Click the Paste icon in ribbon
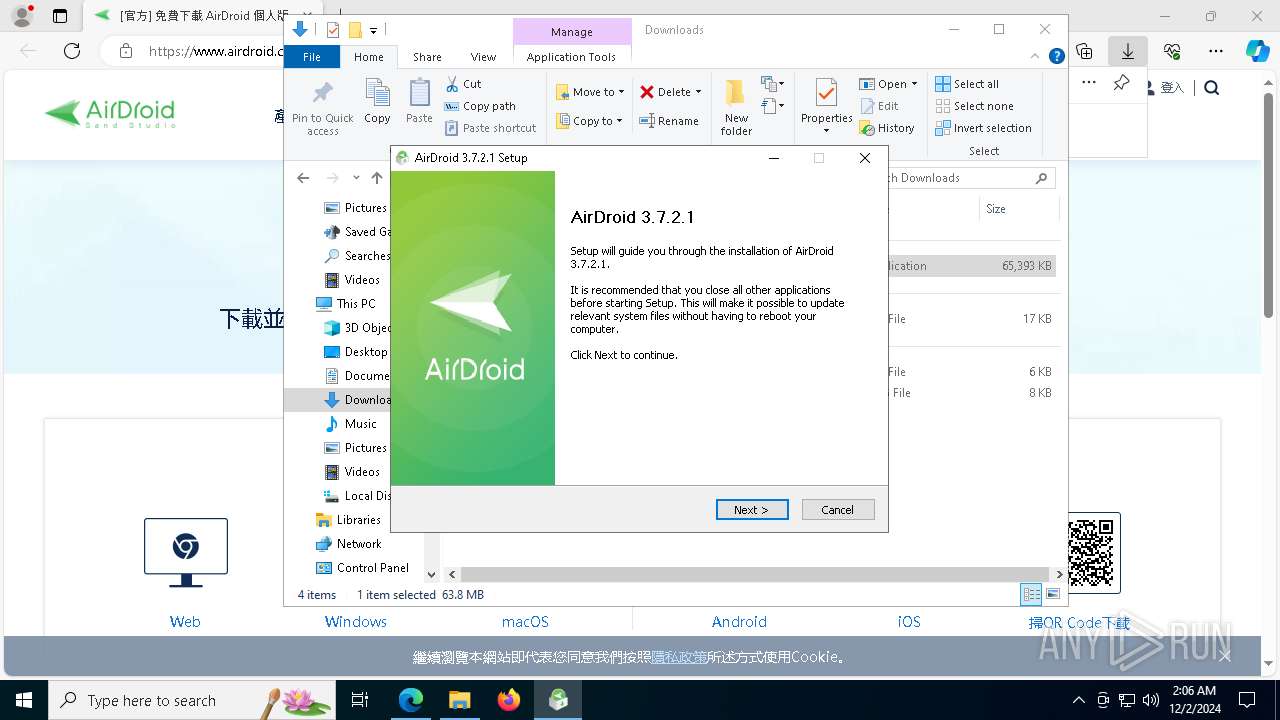The image size is (1280, 720). [x=419, y=102]
